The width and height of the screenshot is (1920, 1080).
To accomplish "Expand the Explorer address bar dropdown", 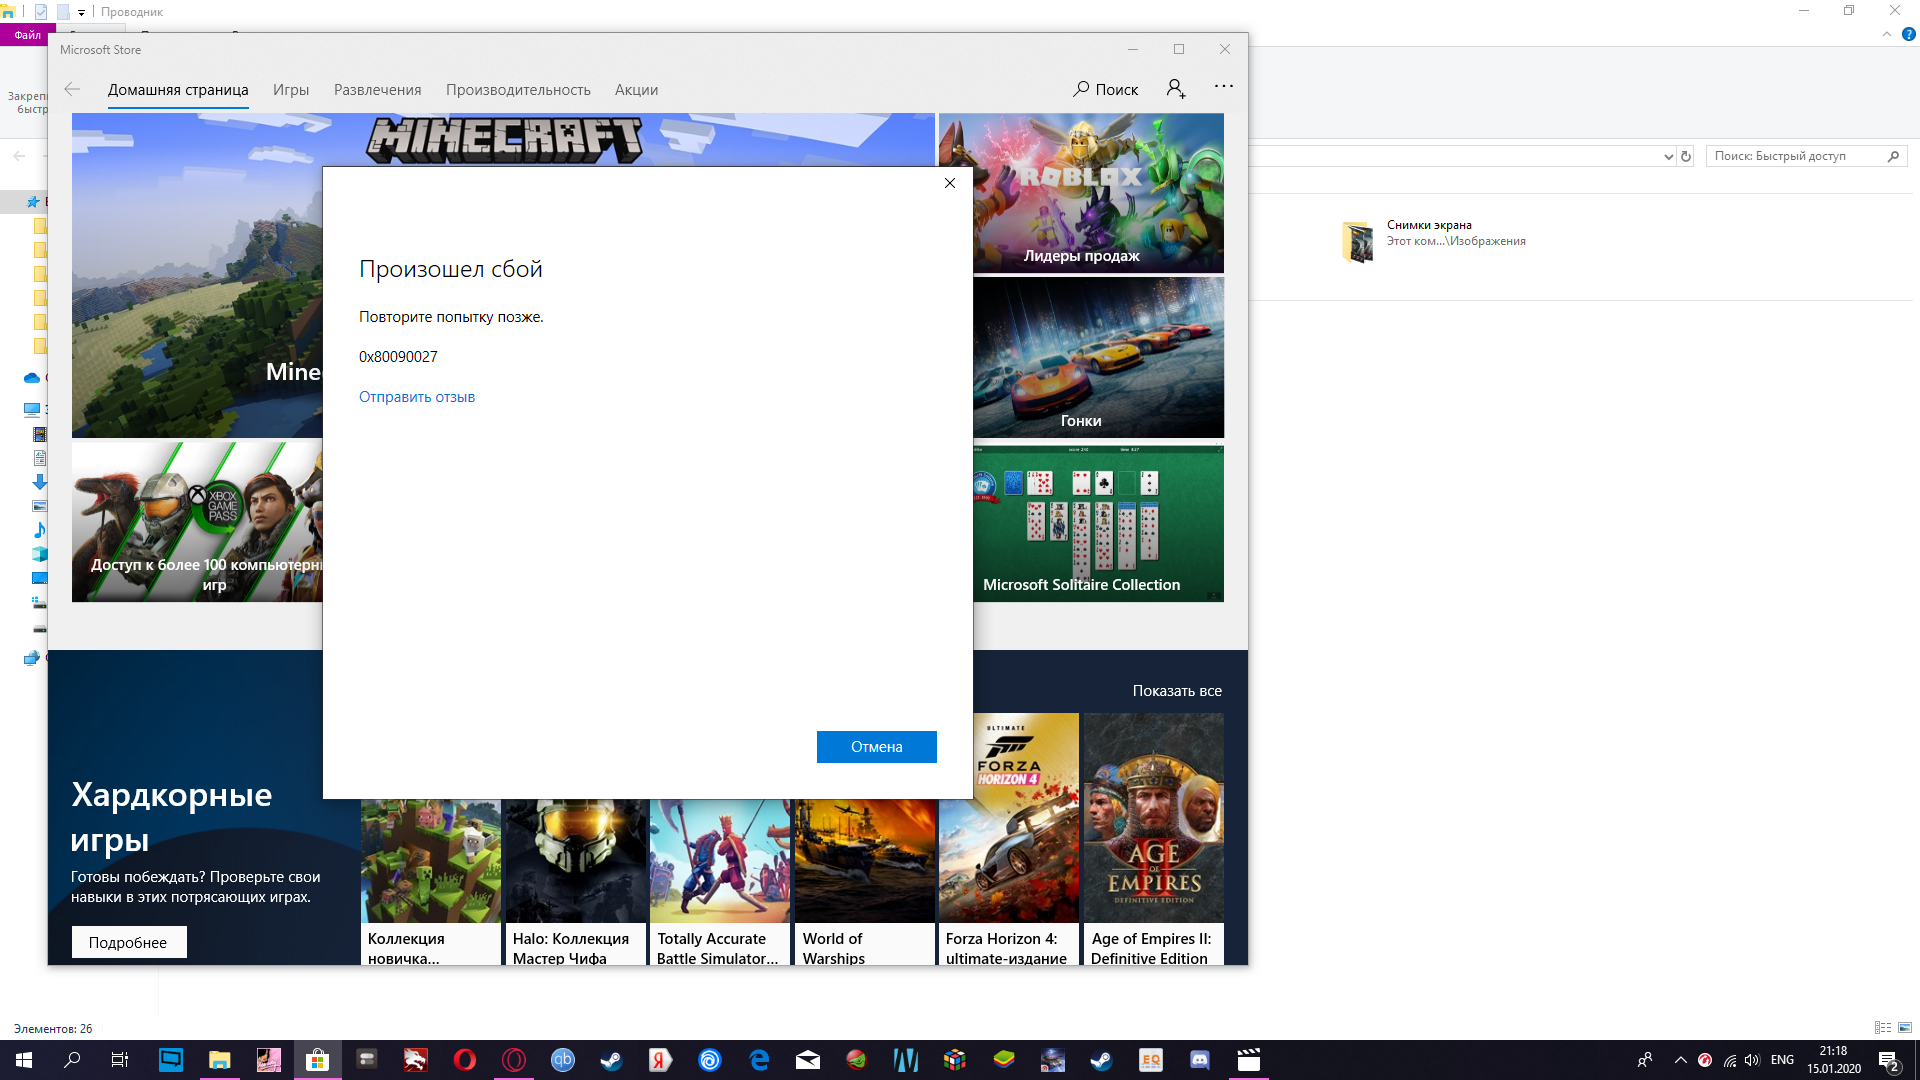I will (1668, 156).
